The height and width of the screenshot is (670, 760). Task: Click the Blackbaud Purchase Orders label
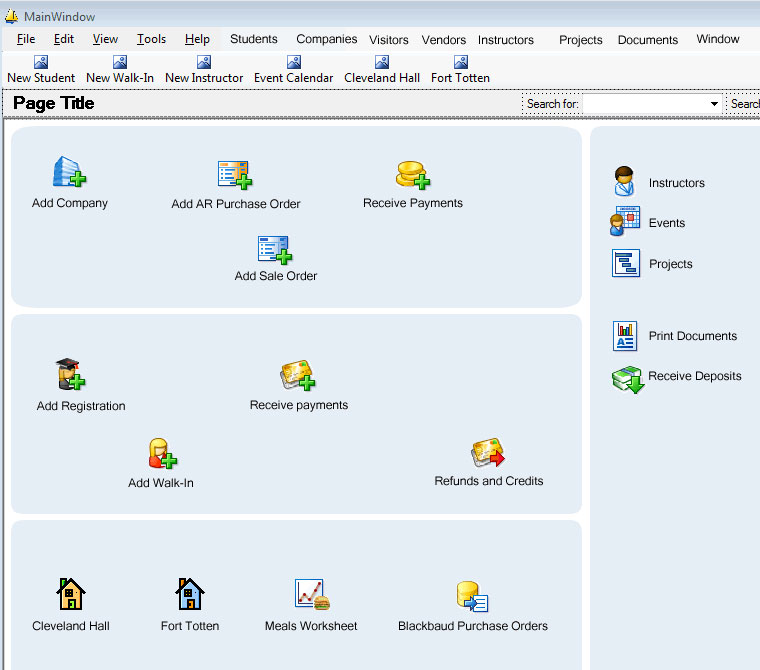(473, 626)
